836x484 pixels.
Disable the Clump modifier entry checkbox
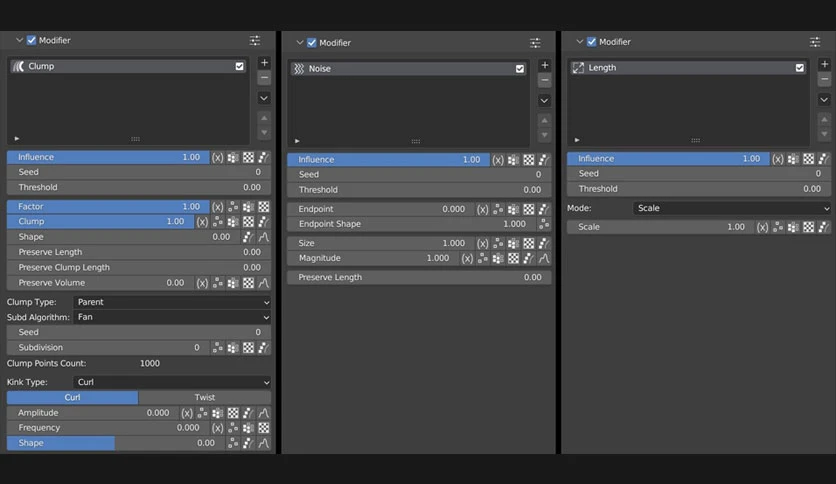239,66
